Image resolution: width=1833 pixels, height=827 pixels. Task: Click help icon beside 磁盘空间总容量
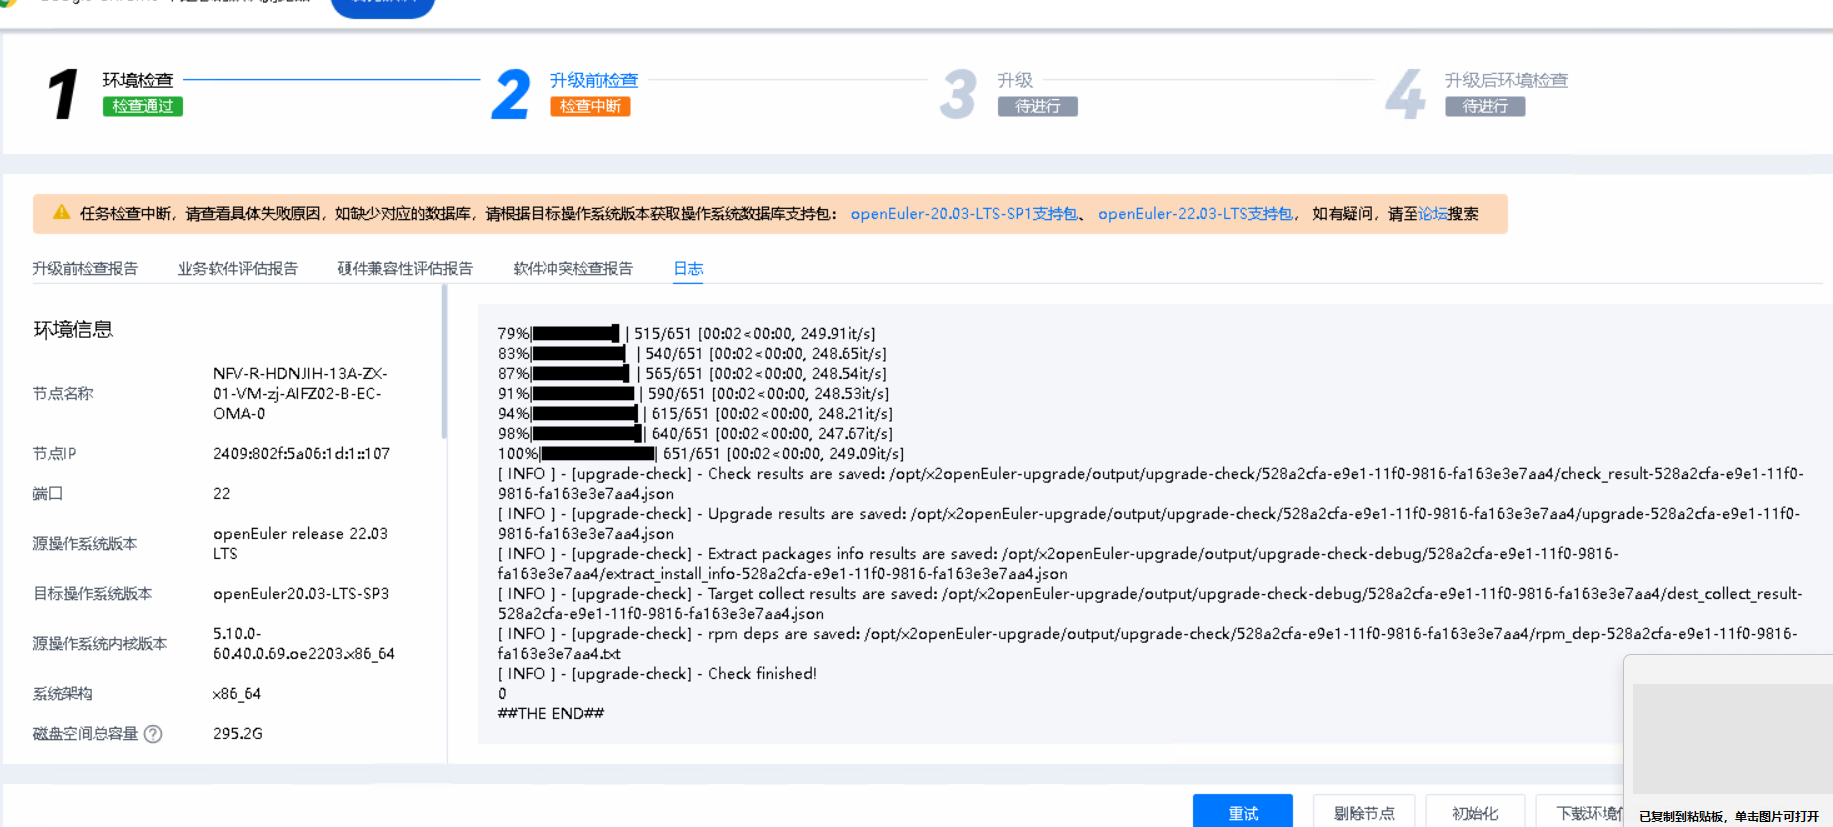pyautogui.click(x=153, y=734)
